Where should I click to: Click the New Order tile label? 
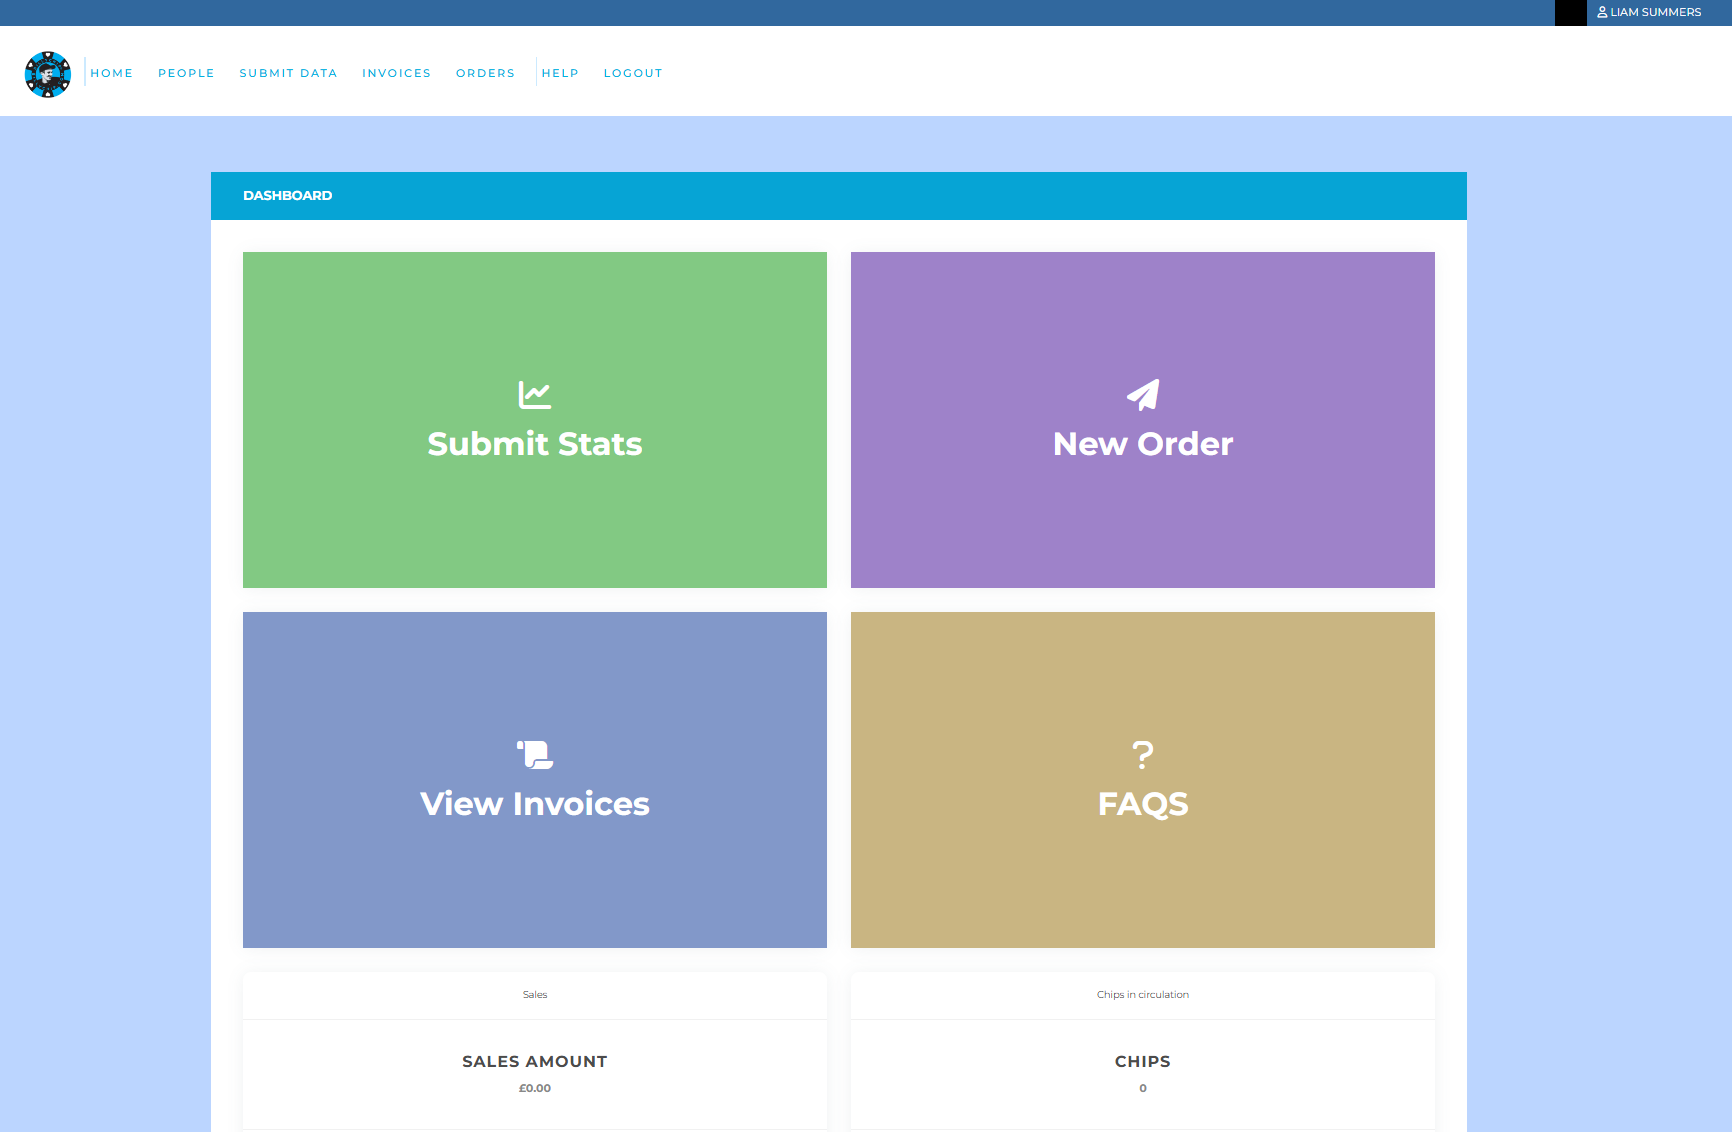(1143, 444)
